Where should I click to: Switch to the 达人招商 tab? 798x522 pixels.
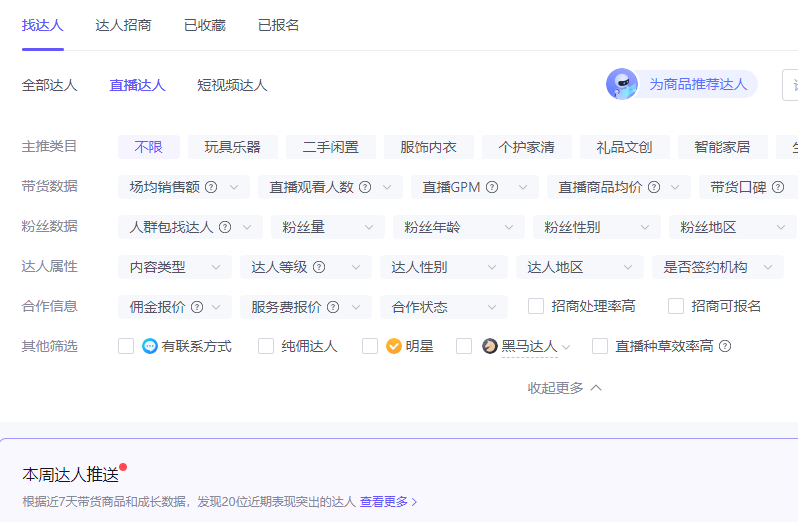coord(123,25)
